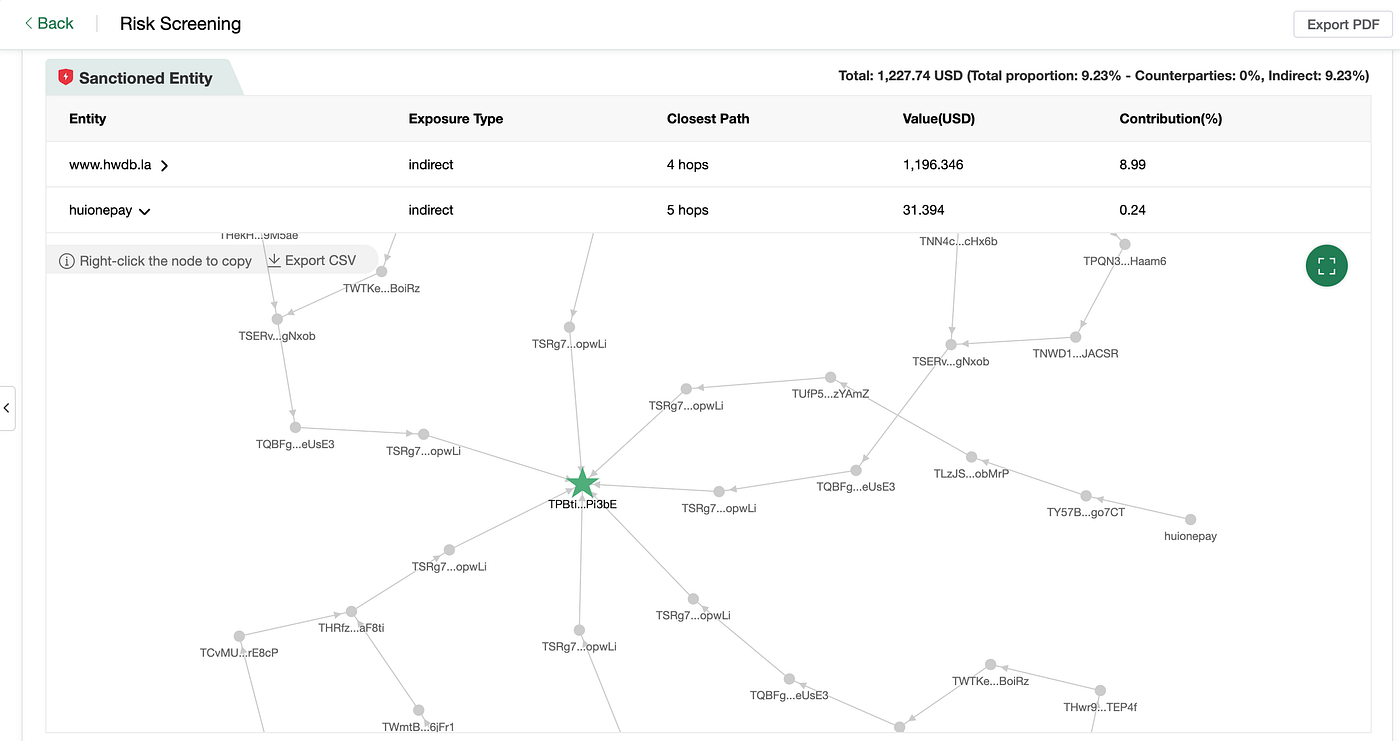
Task: Select the TCvMU...rE8cP graph node
Action: pyautogui.click(x=239, y=636)
